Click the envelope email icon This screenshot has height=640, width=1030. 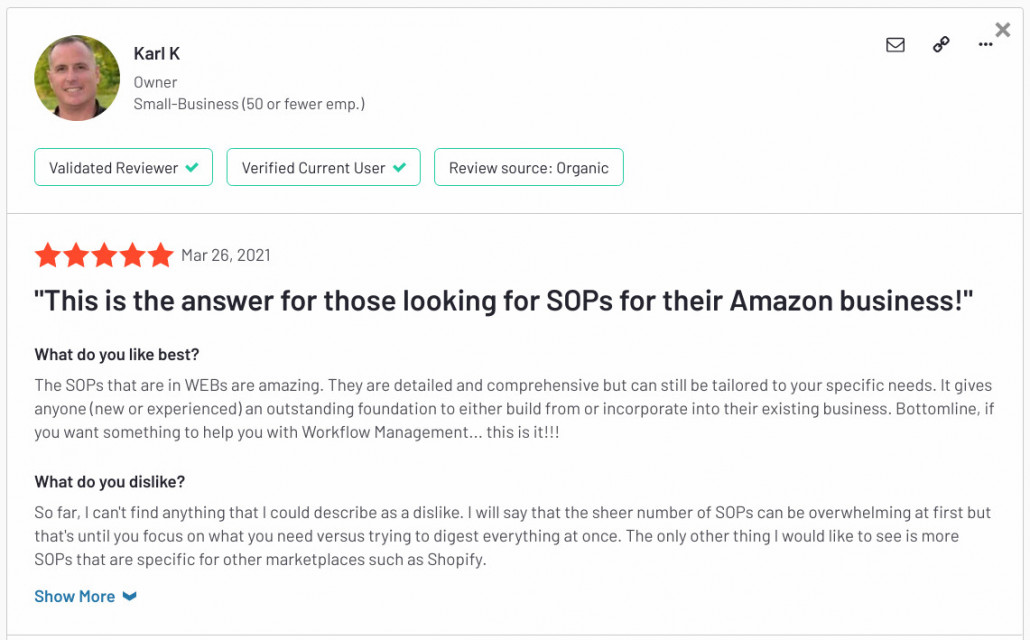[895, 45]
